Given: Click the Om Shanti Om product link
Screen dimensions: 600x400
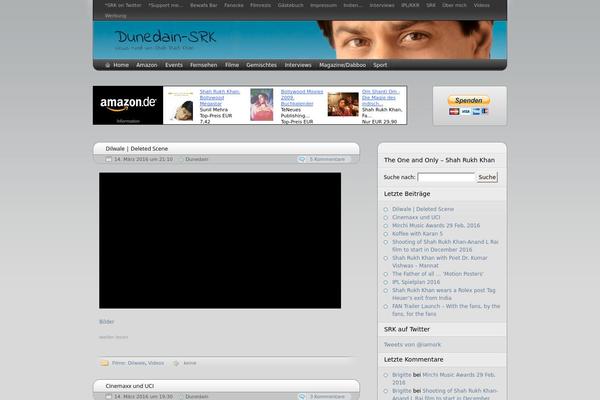Looking at the screenshot, I should point(380,98).
